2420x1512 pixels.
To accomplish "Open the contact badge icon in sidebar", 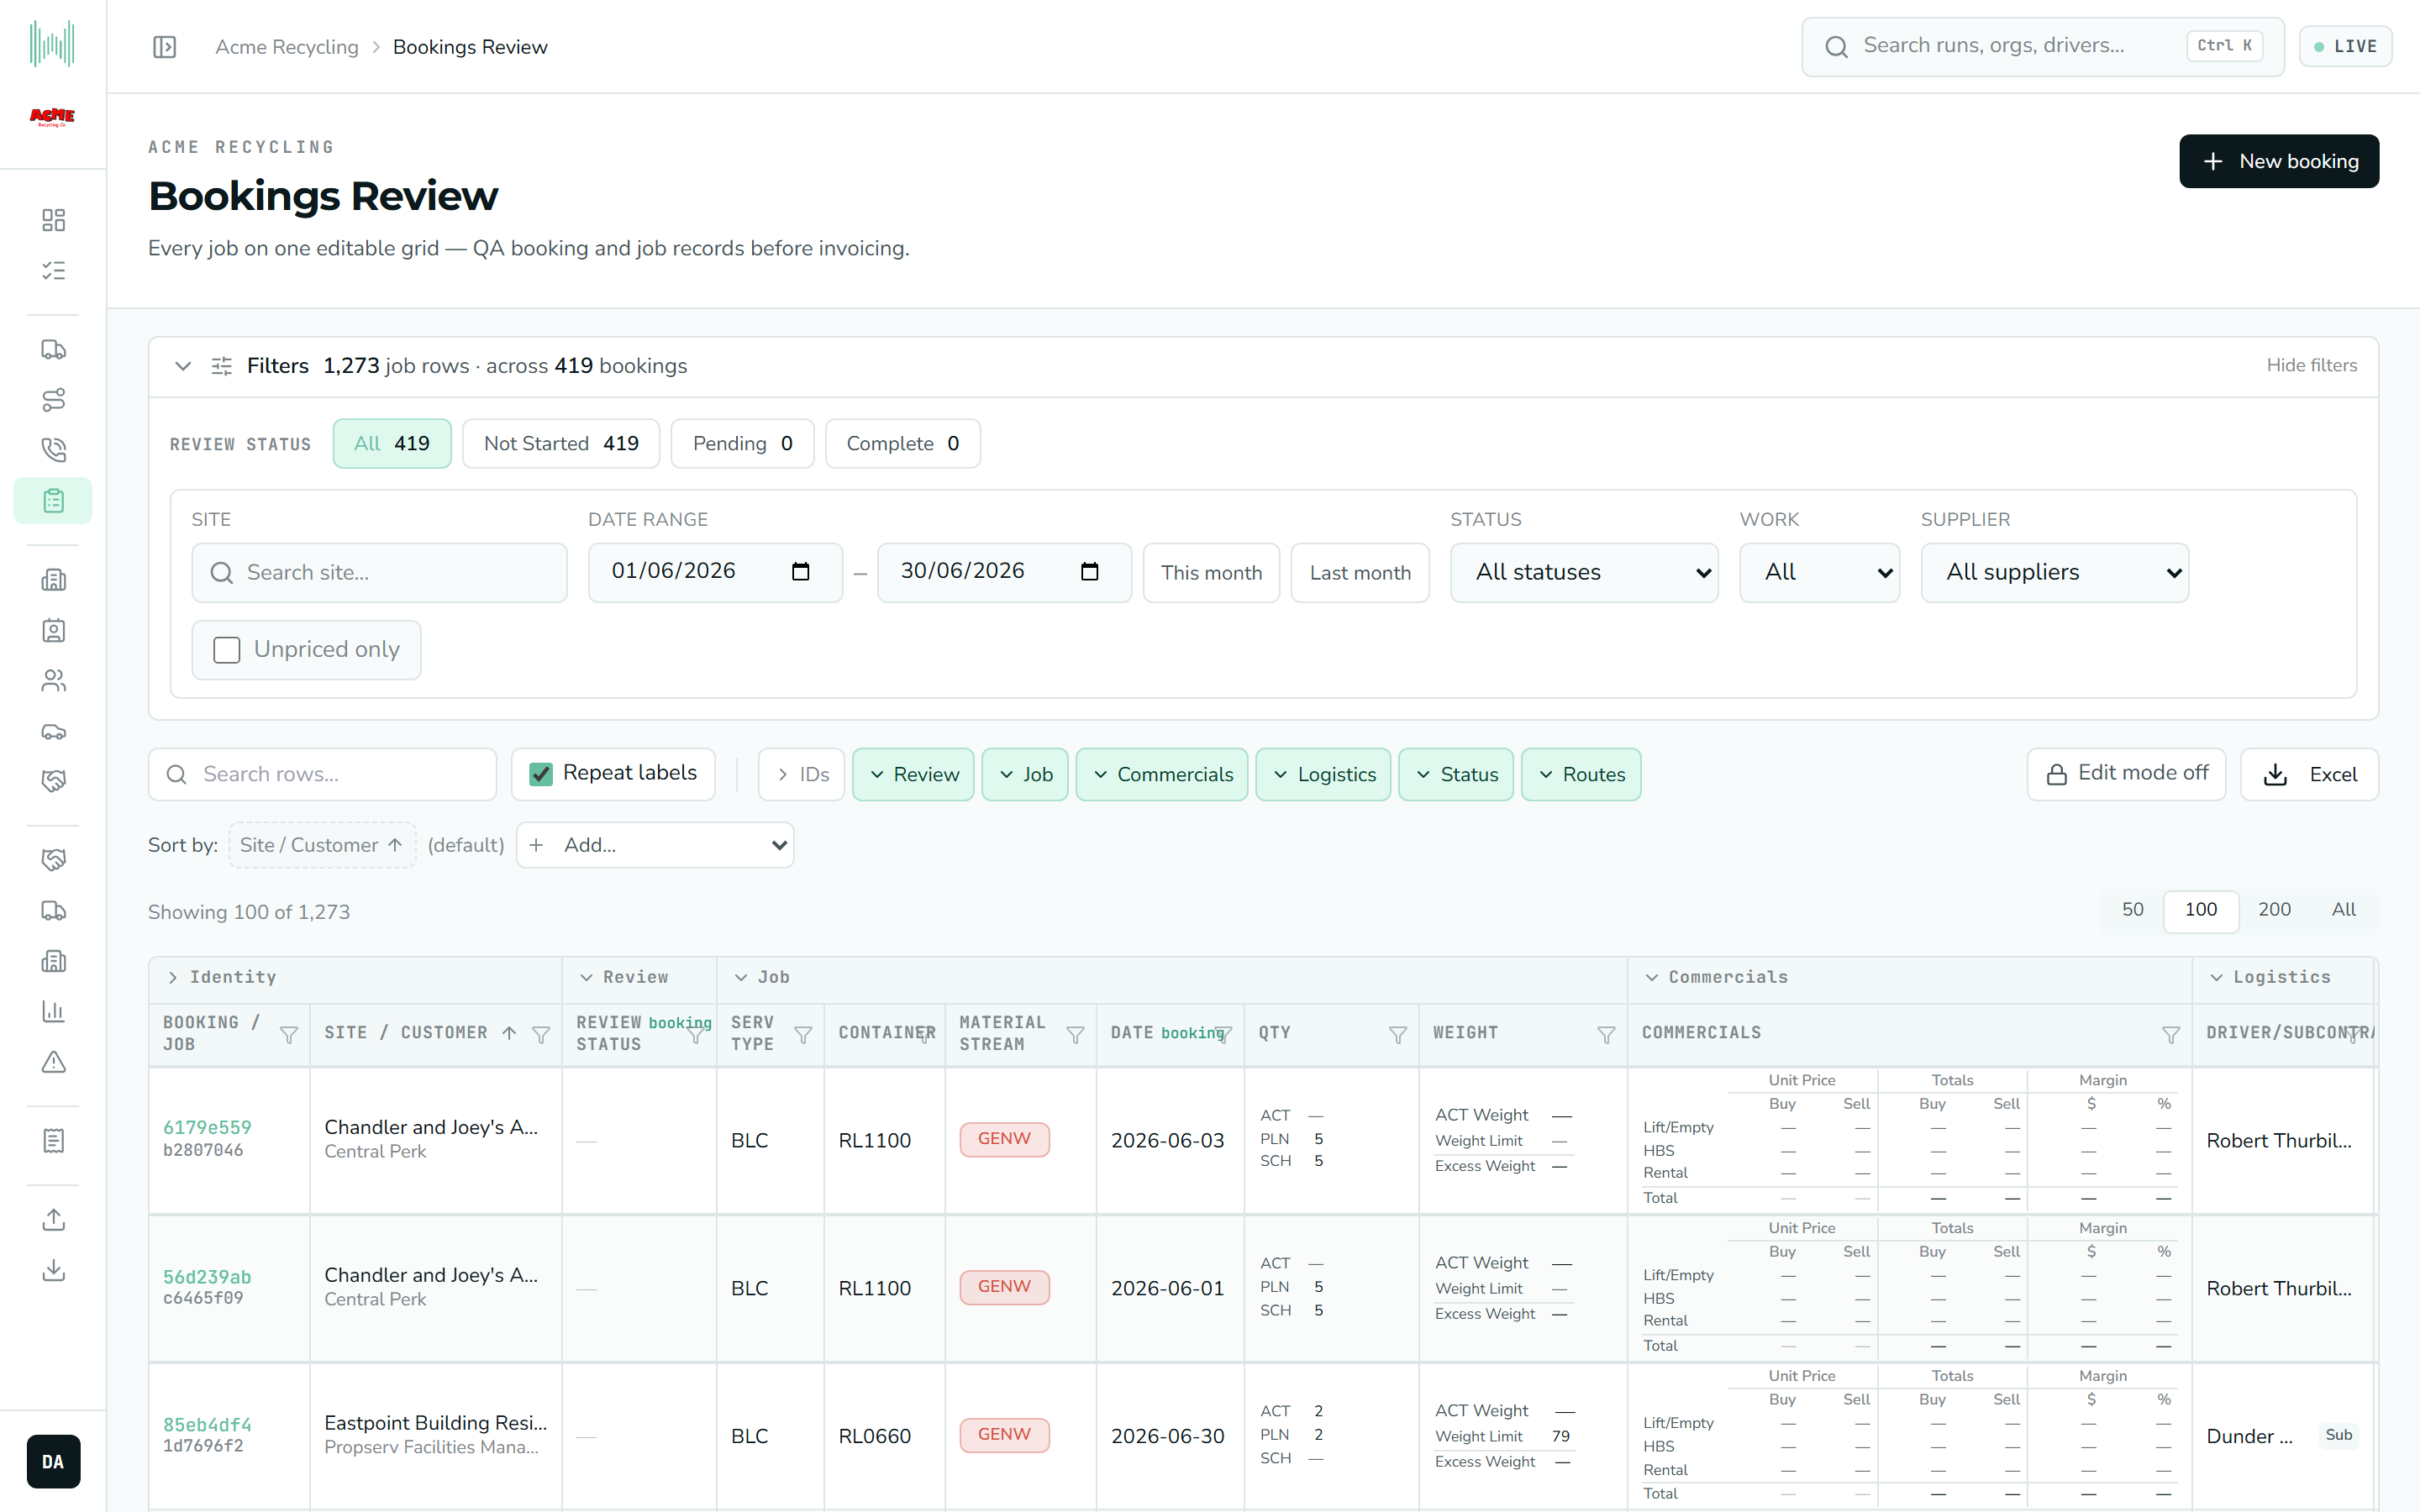I will coord(53,630).
